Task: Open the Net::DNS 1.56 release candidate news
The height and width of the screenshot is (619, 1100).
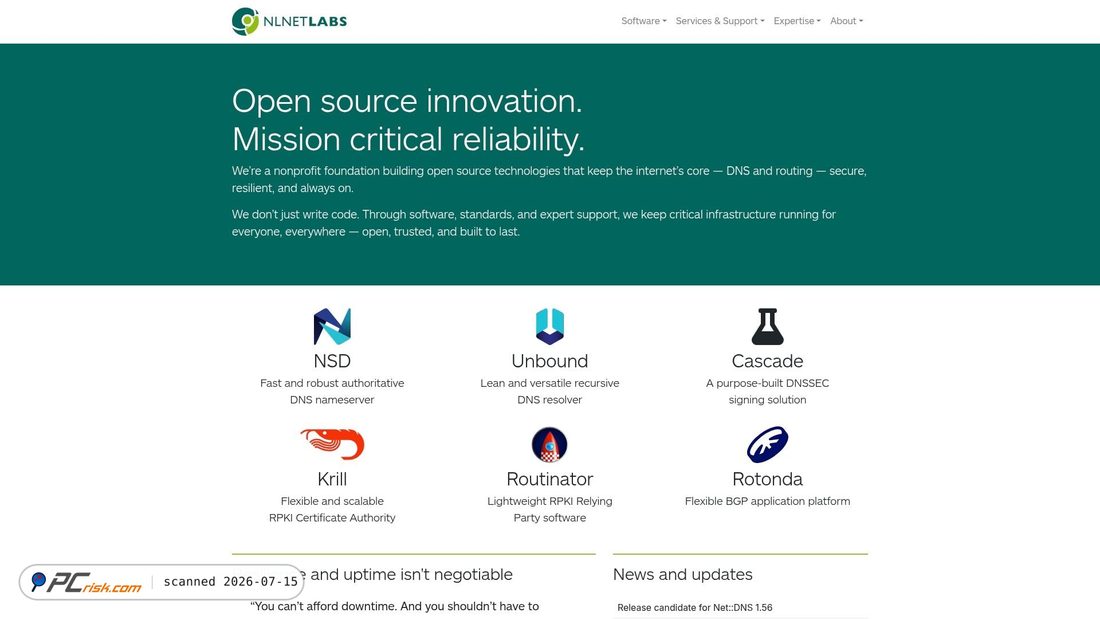Action: point(695,608)
